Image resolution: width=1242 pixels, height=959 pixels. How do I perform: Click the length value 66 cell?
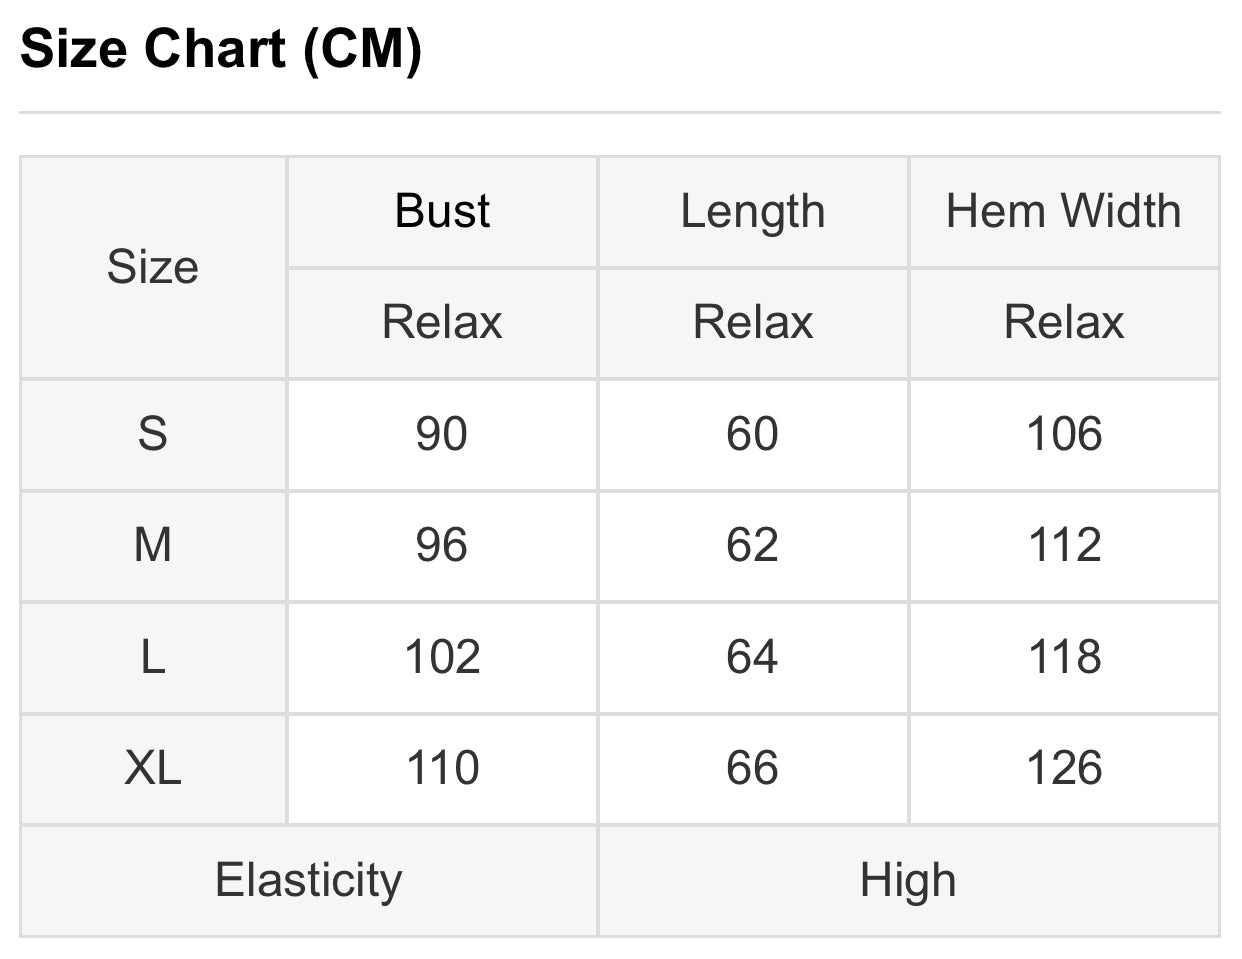(x=752, y=768)
